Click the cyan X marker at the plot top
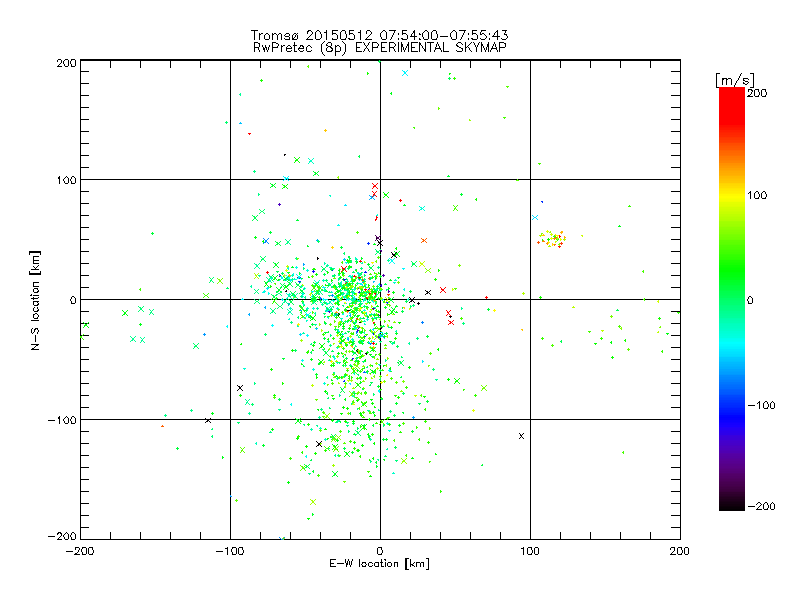The height and width of the screenshot is (600, 800). point(405,73)
